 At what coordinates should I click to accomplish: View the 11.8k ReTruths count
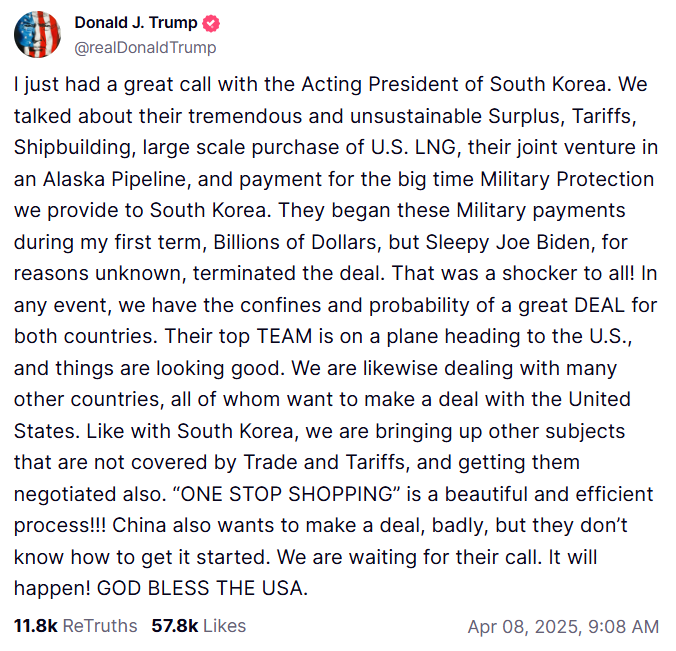pyautogui.click(x=35, y=626)
